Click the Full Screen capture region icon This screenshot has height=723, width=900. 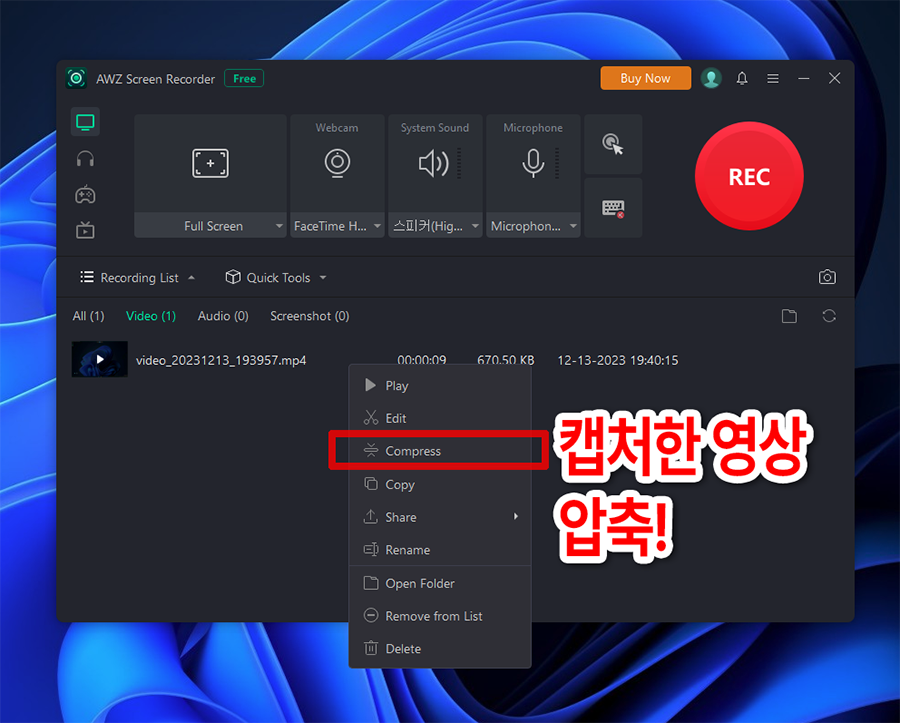[210, 164]
